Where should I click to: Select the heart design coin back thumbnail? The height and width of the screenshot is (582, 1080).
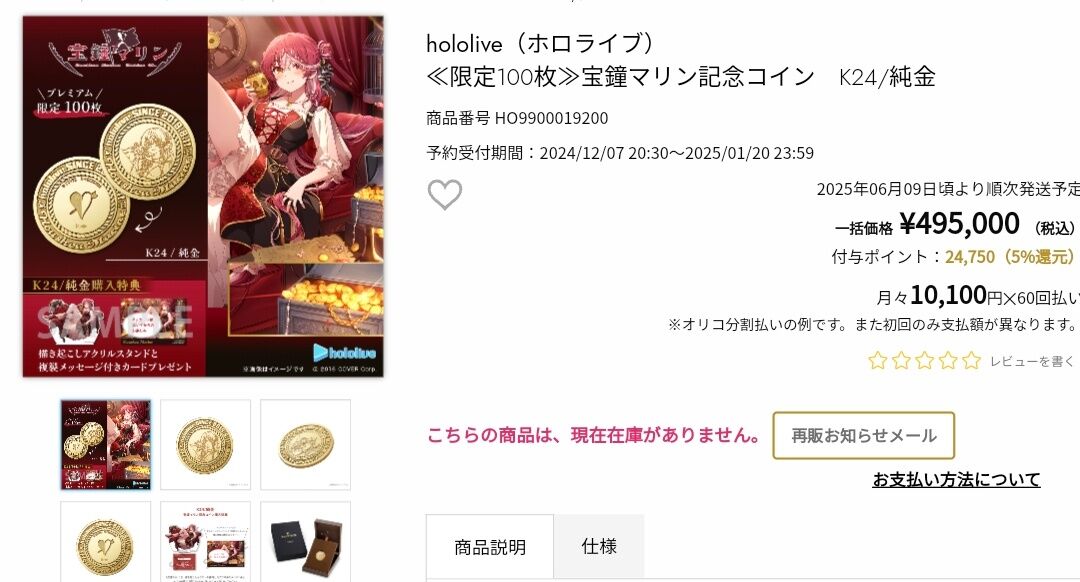tap(105, 542)
